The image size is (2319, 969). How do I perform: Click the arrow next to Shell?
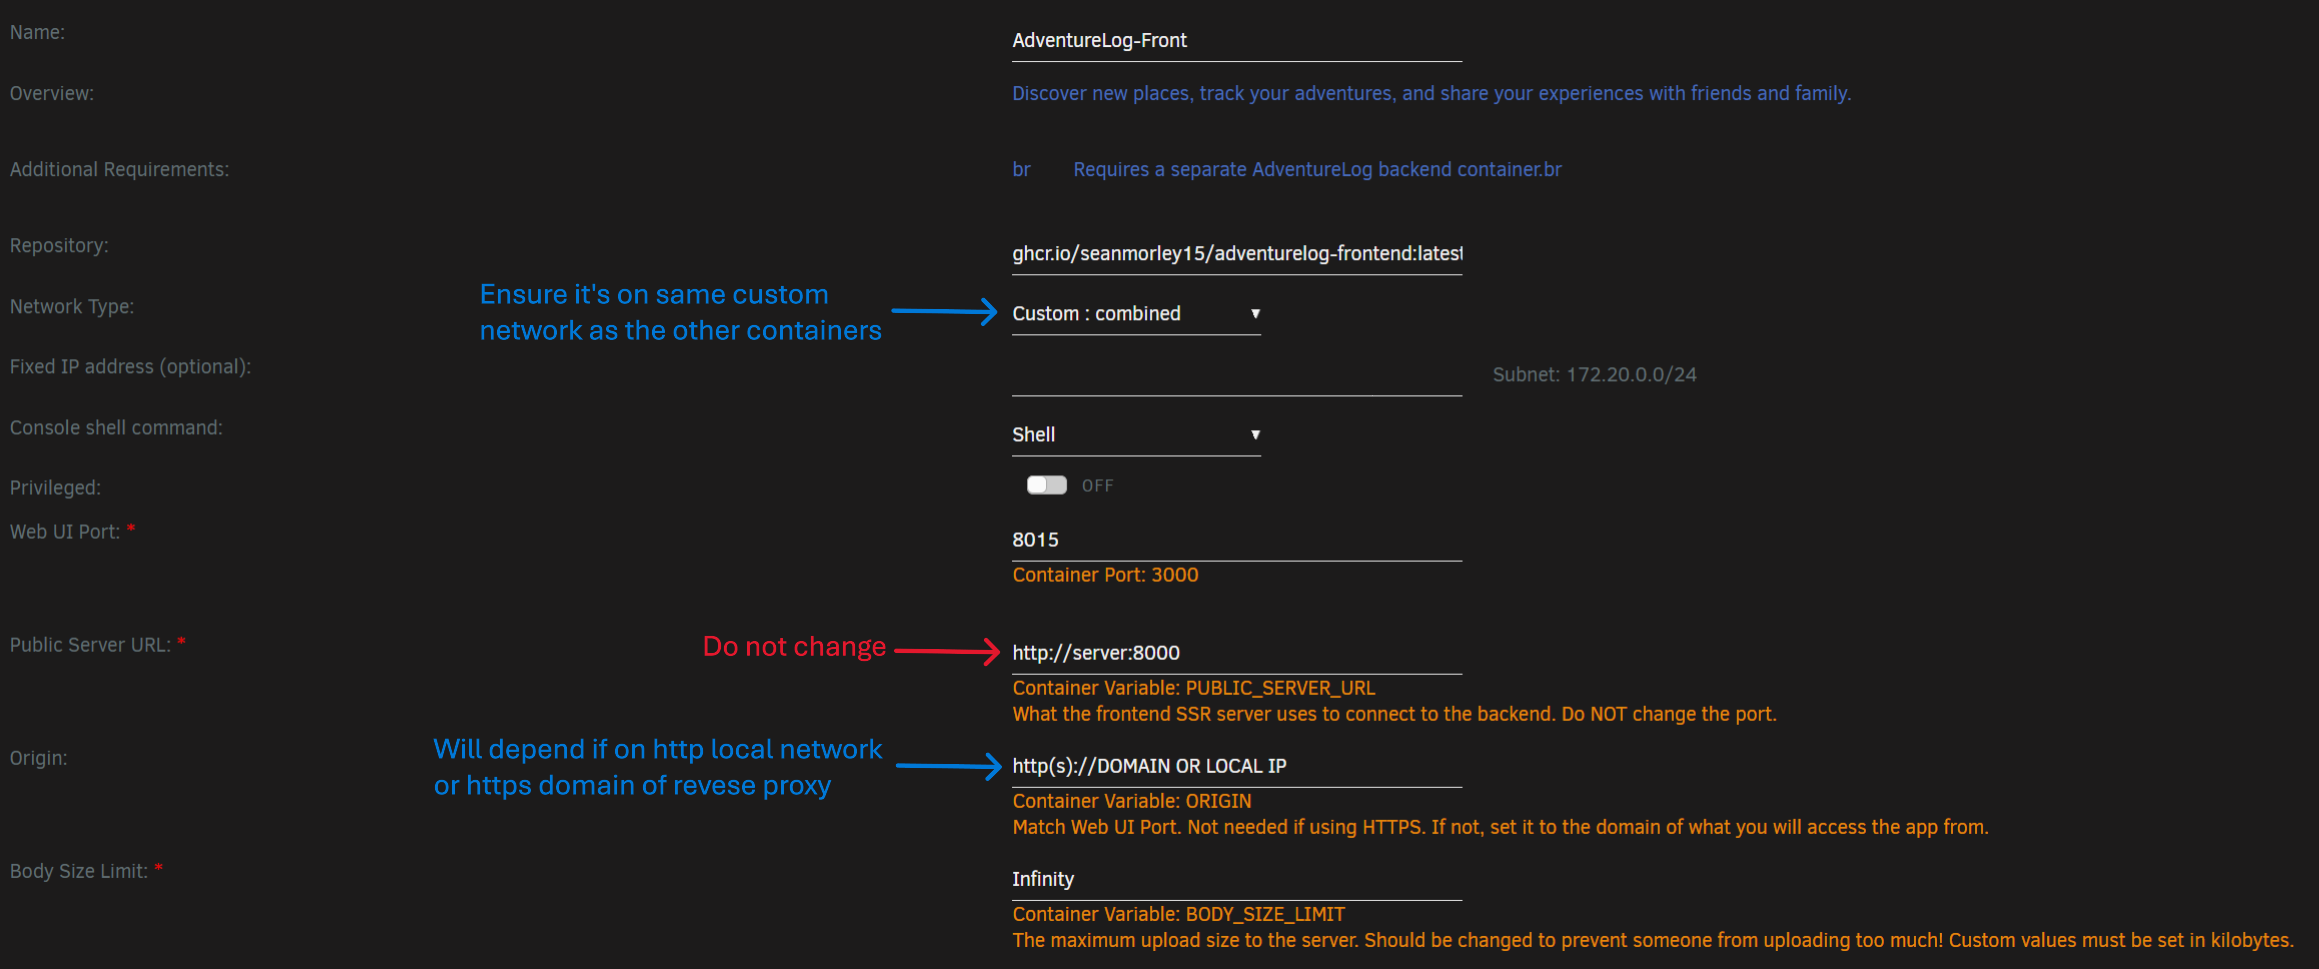(x=1255, y=435)
